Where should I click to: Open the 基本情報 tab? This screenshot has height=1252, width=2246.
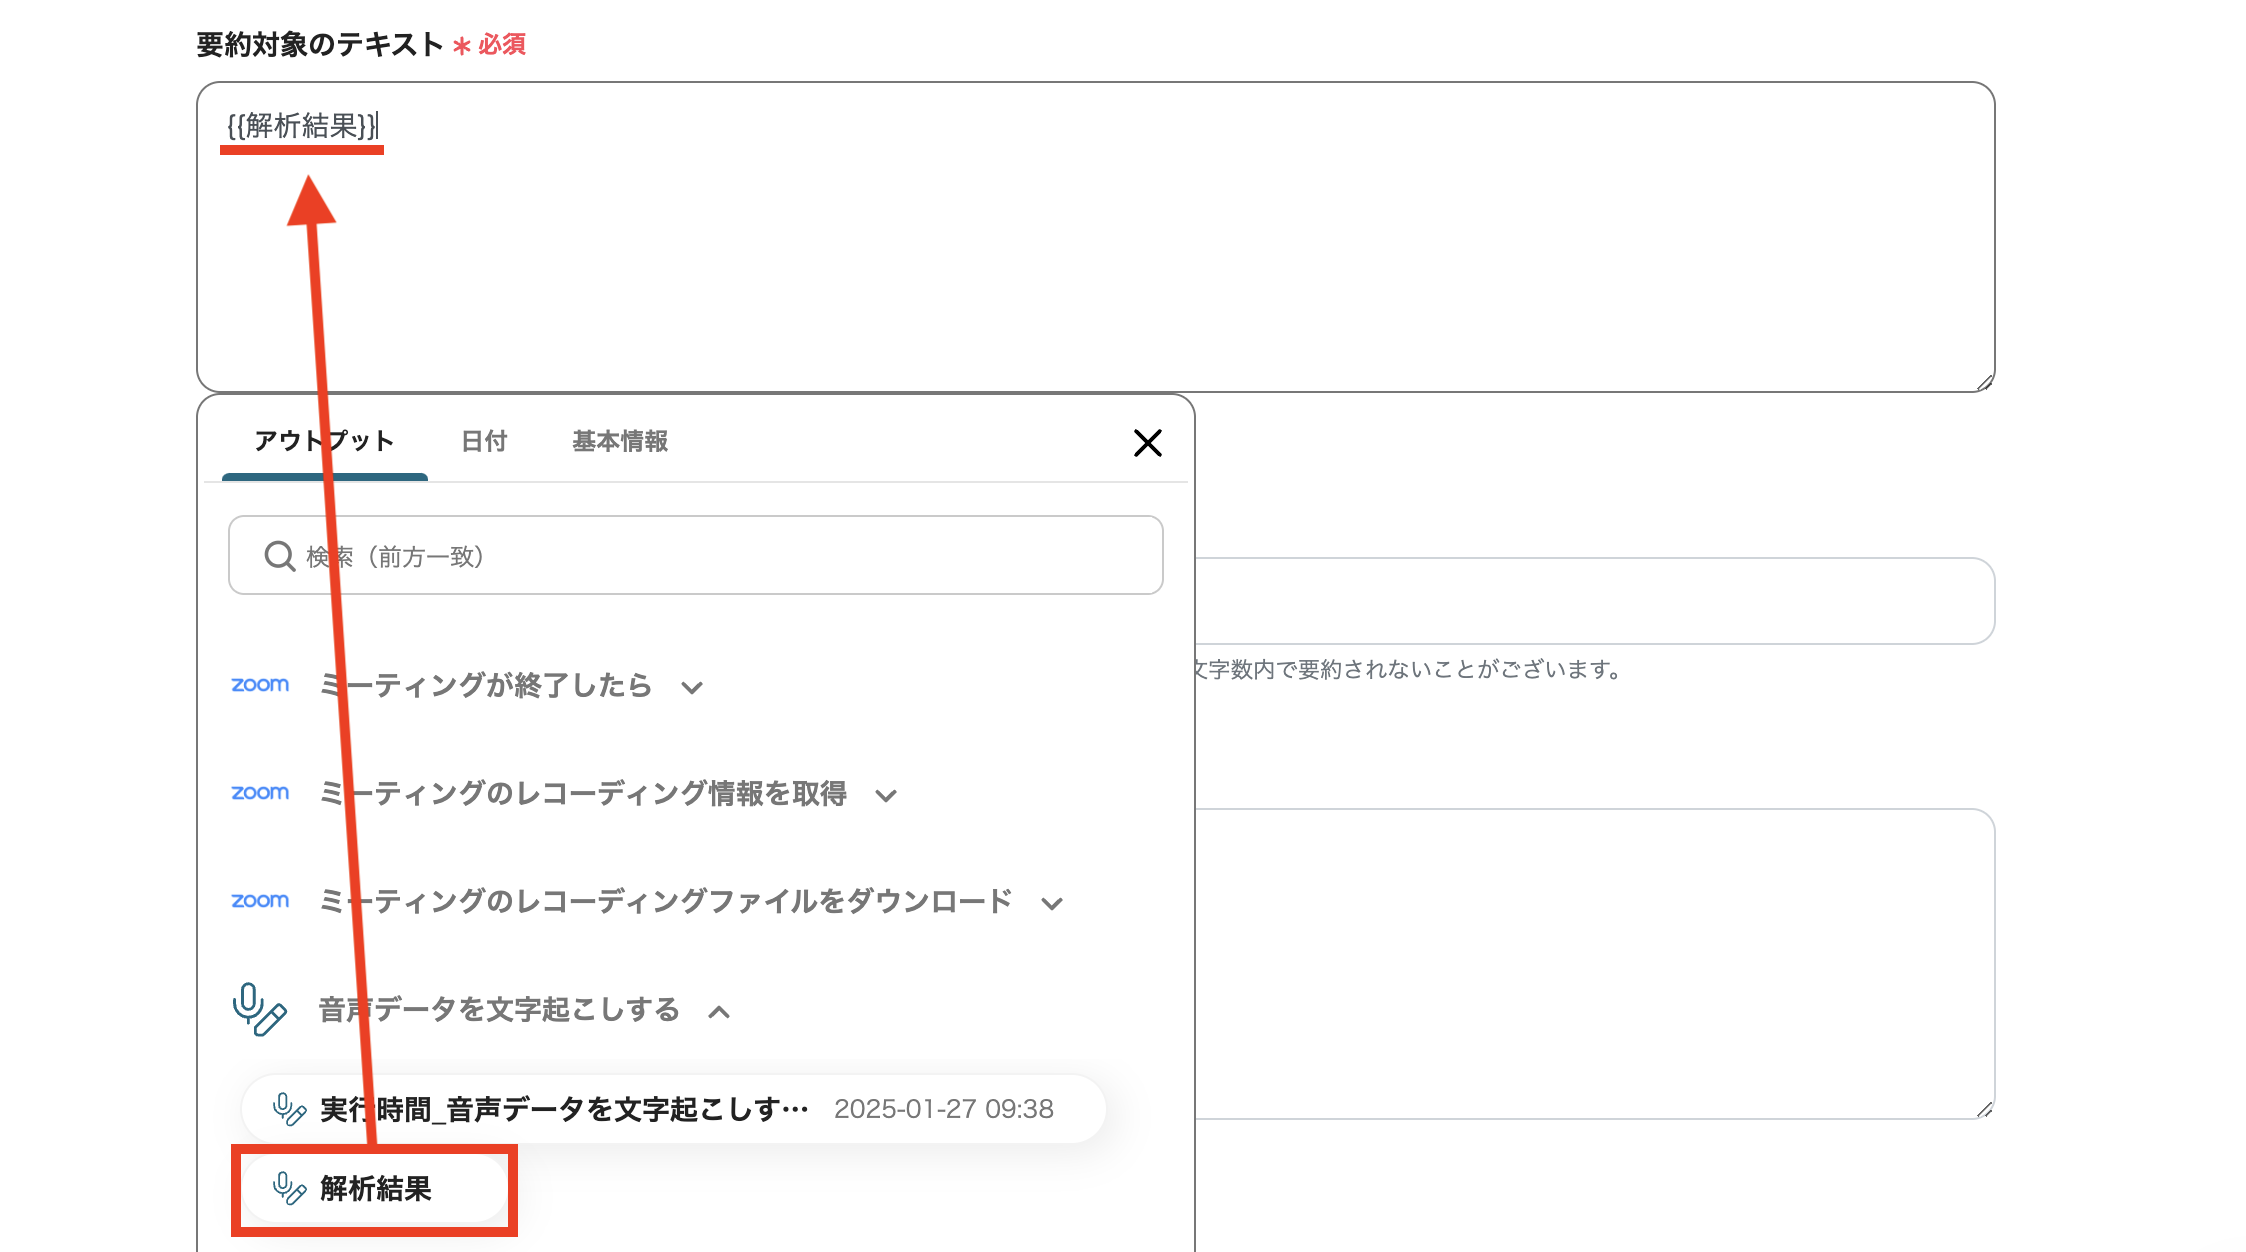pyautogui.click(x=620, y=441)
